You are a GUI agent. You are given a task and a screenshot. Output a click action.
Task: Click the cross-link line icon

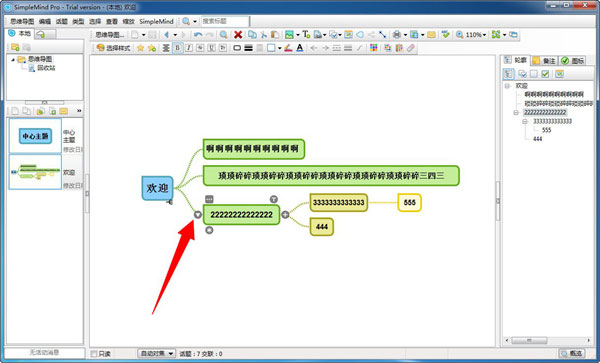(x=382, y=35)
